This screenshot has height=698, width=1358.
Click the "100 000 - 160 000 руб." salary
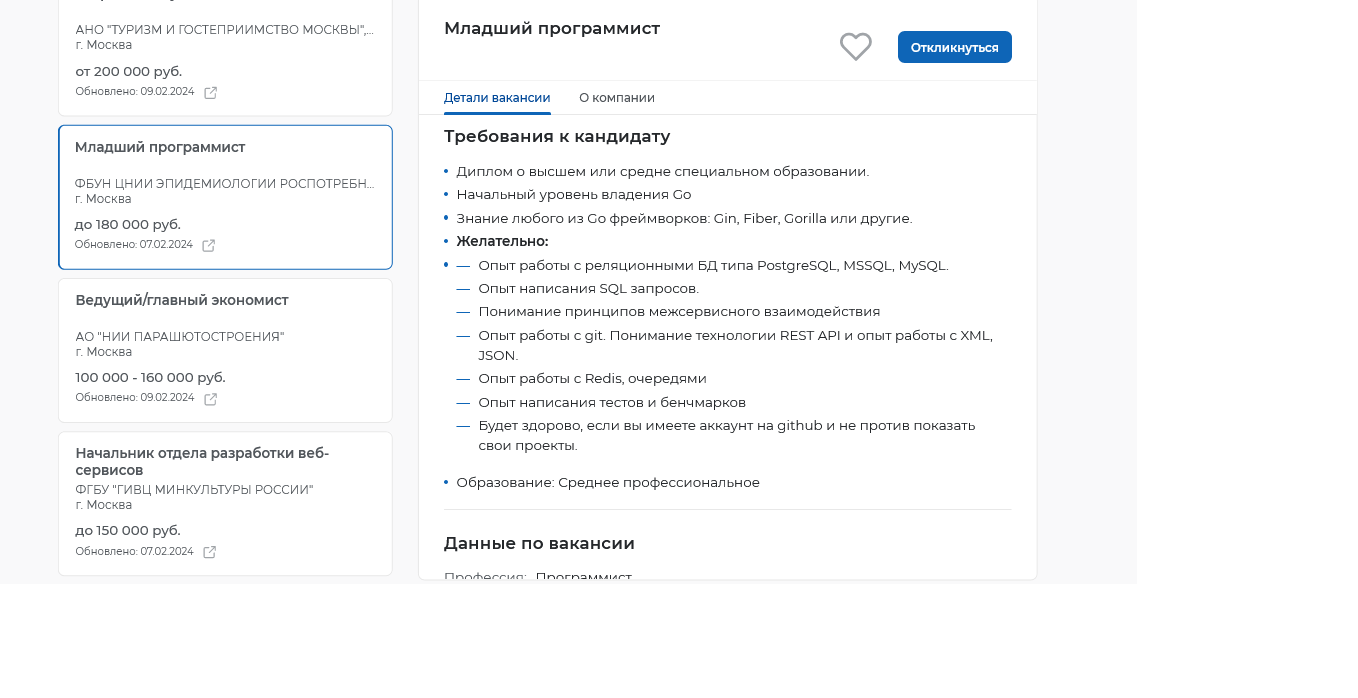(x=151, y=378)
